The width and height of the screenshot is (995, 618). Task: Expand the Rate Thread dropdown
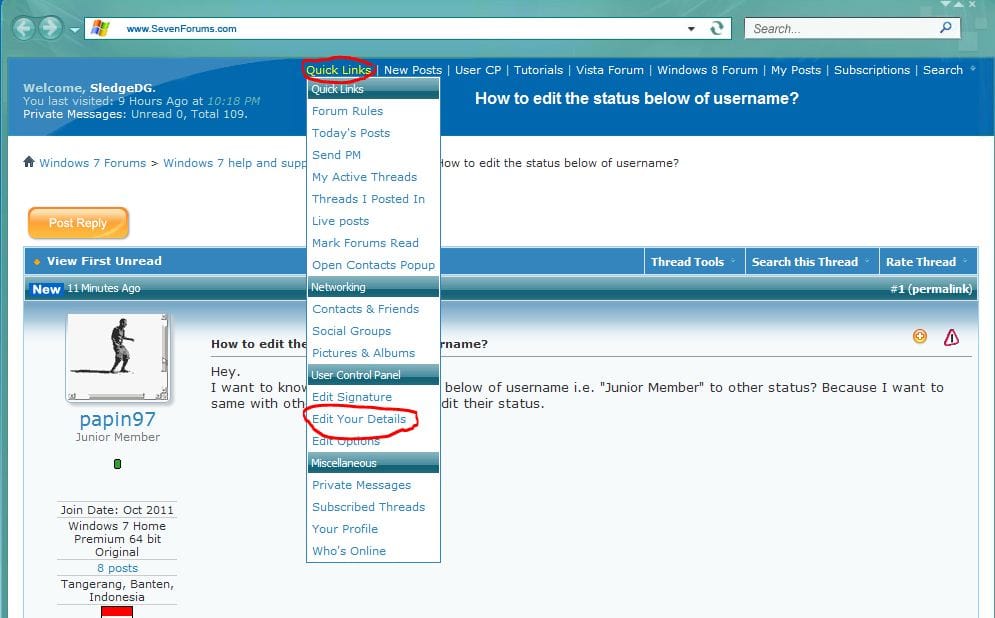click(x=926, y=261)
